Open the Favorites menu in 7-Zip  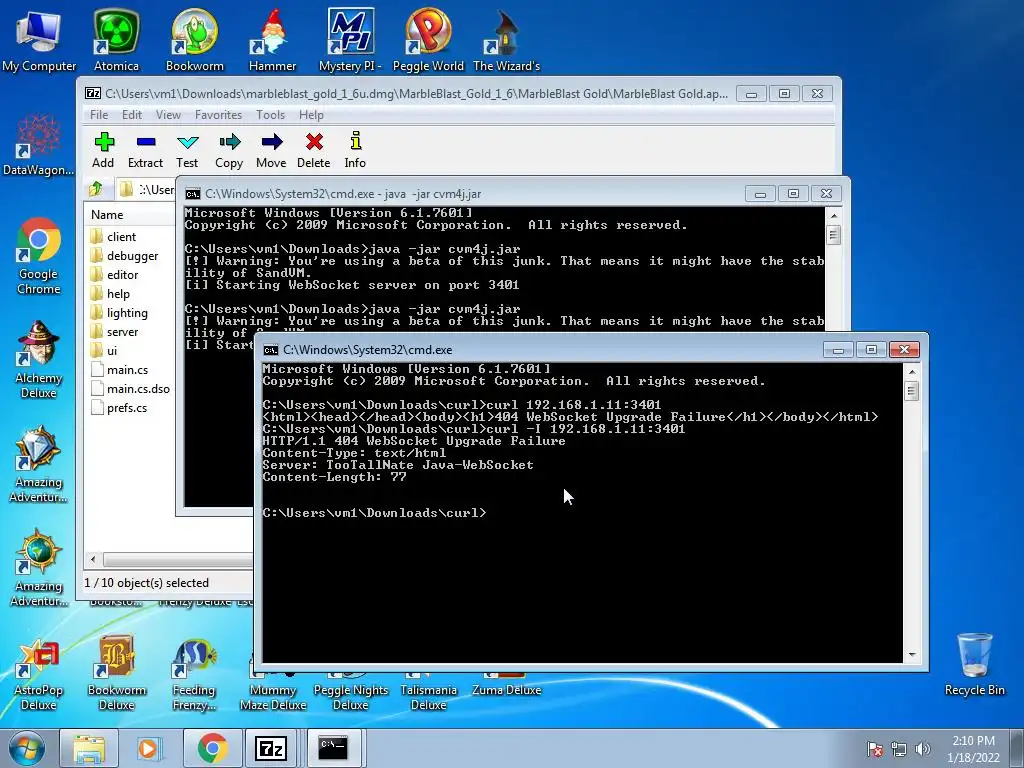[x=218, y=115]
